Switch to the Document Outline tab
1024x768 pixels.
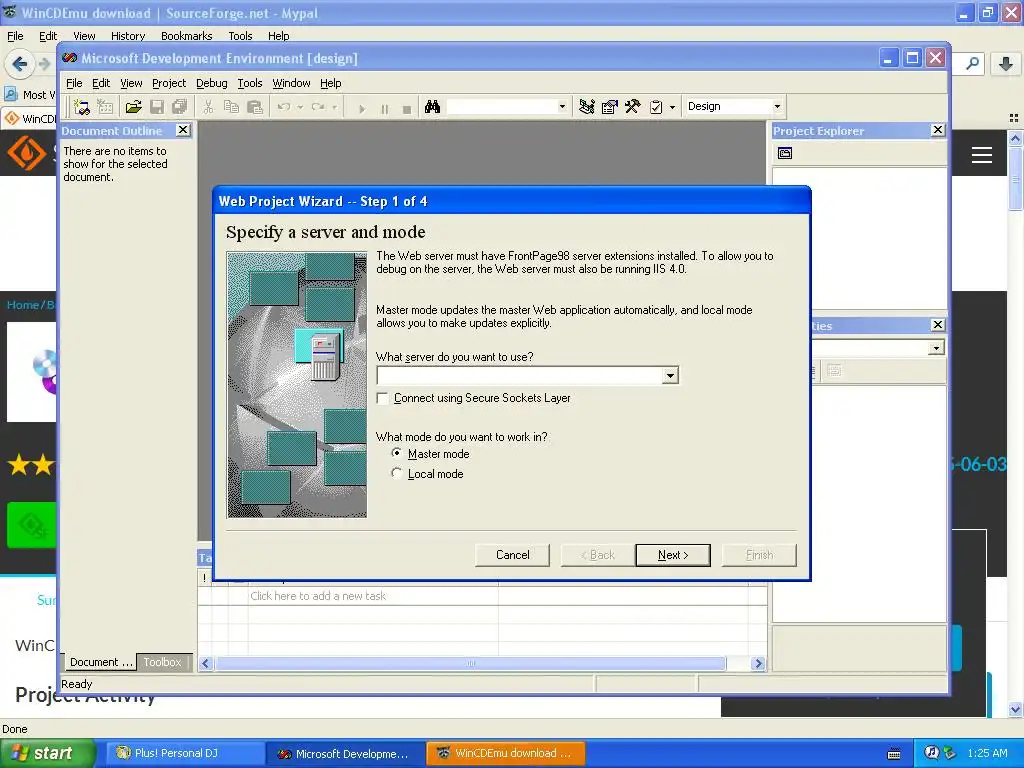(100, 662)
